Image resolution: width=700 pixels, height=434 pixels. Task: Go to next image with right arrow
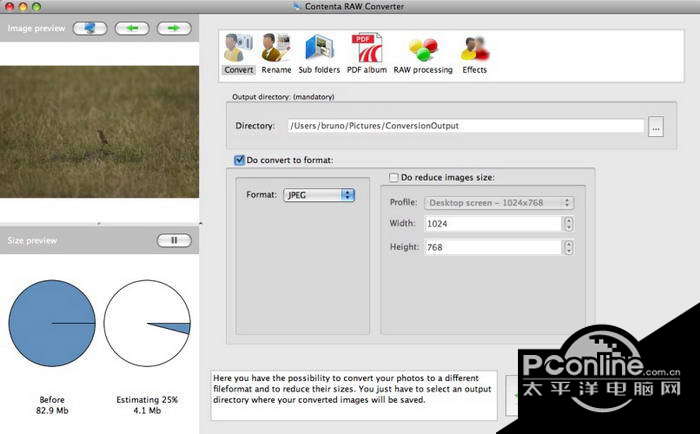tap(174, 29)
